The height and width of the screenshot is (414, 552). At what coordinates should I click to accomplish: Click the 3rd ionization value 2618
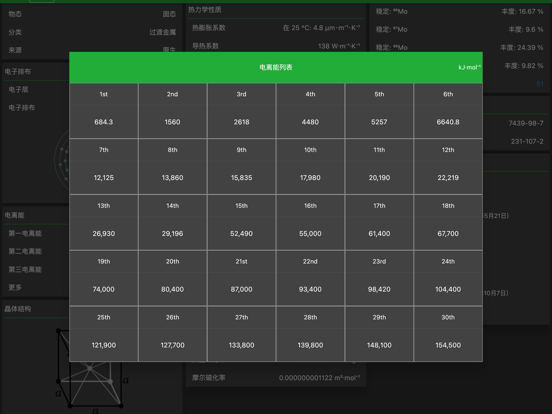tap(242, 122)
